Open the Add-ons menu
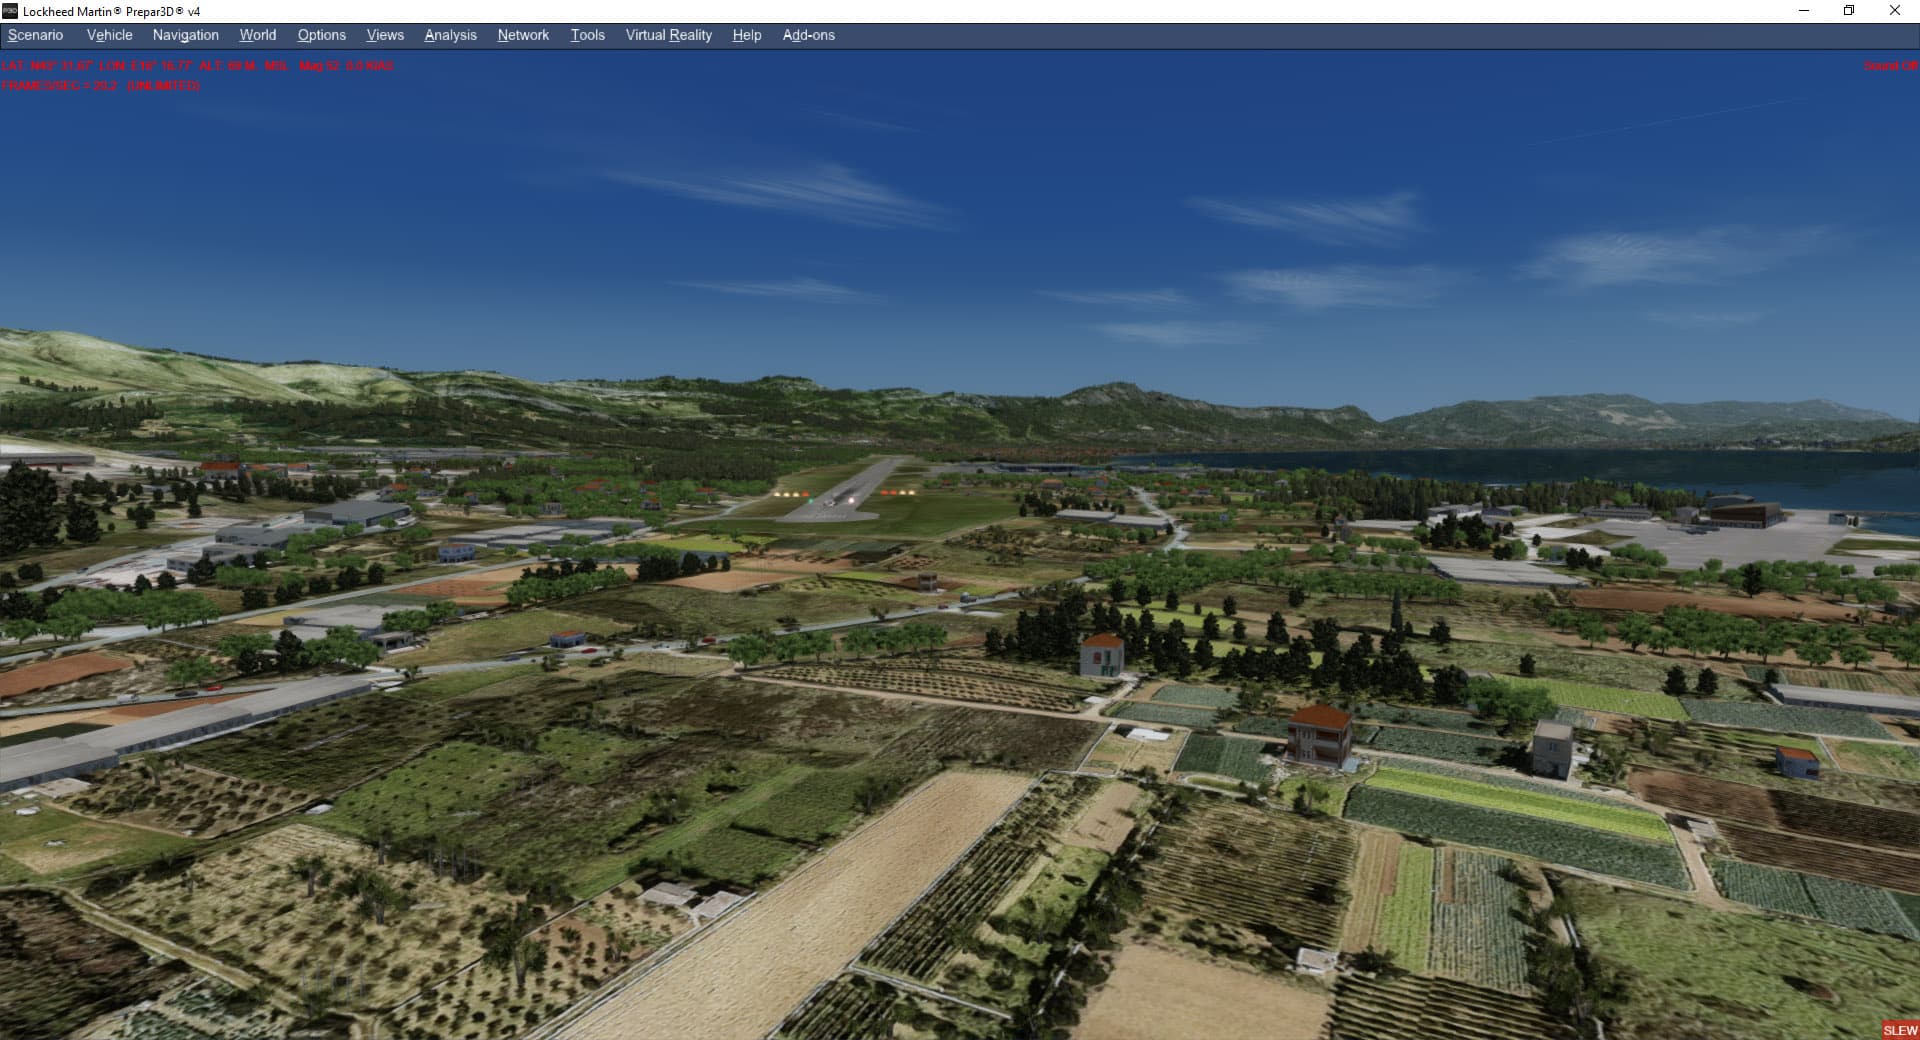 coord(808,35)
